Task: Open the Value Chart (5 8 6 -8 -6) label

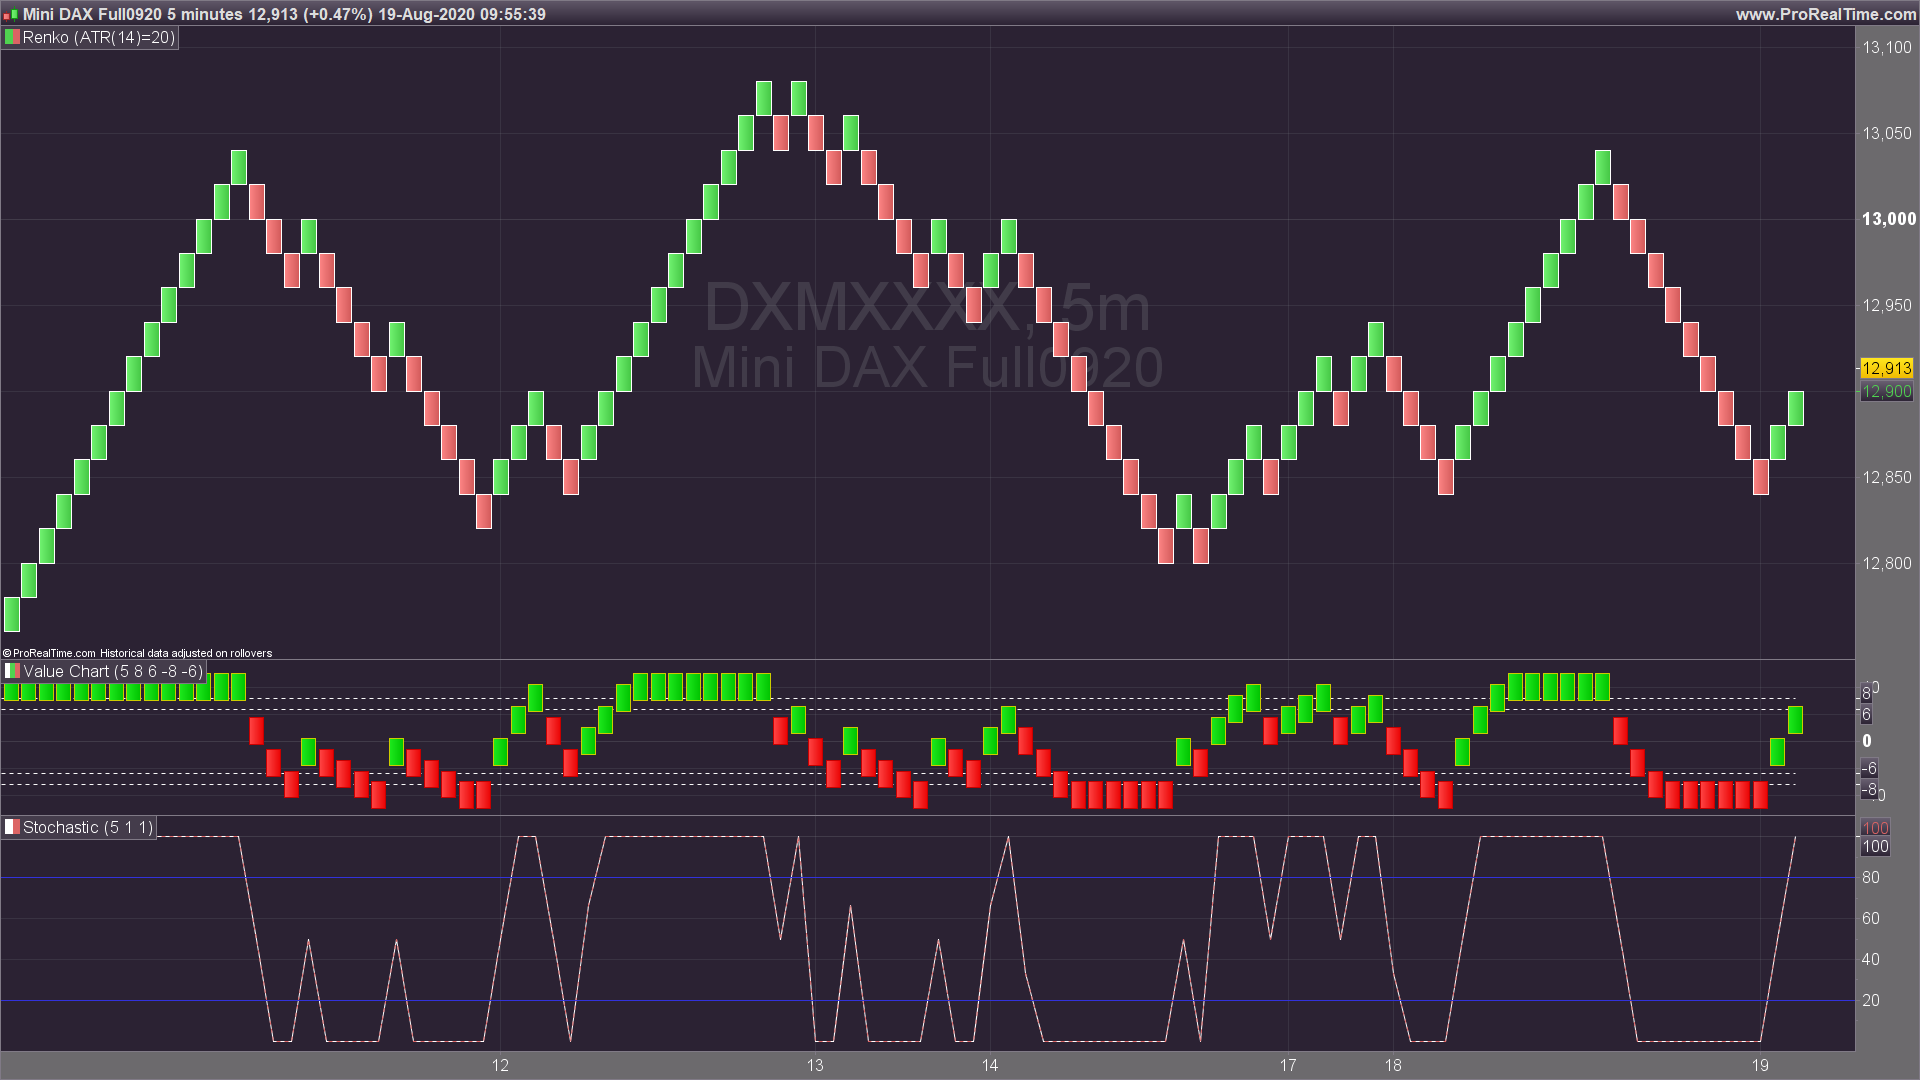Action: pos(112,671)
